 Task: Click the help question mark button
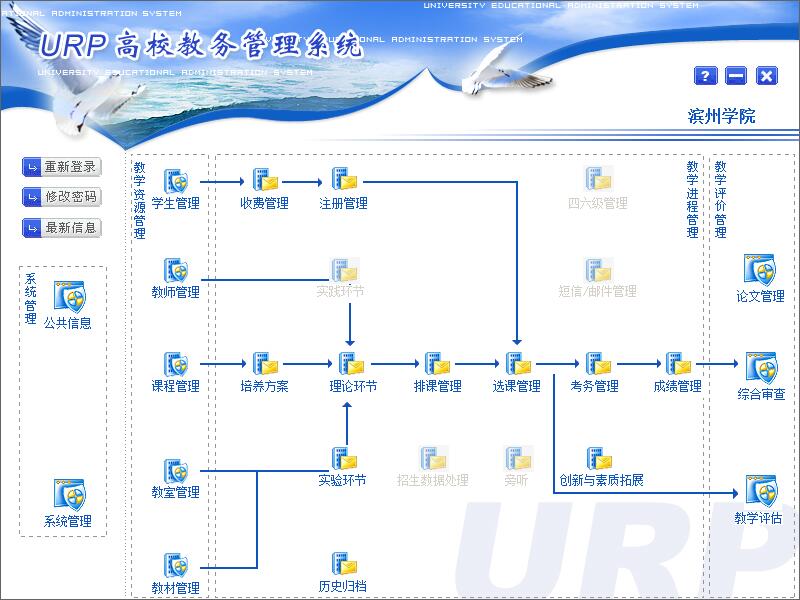pyautogui.click(x=705, y=76)
